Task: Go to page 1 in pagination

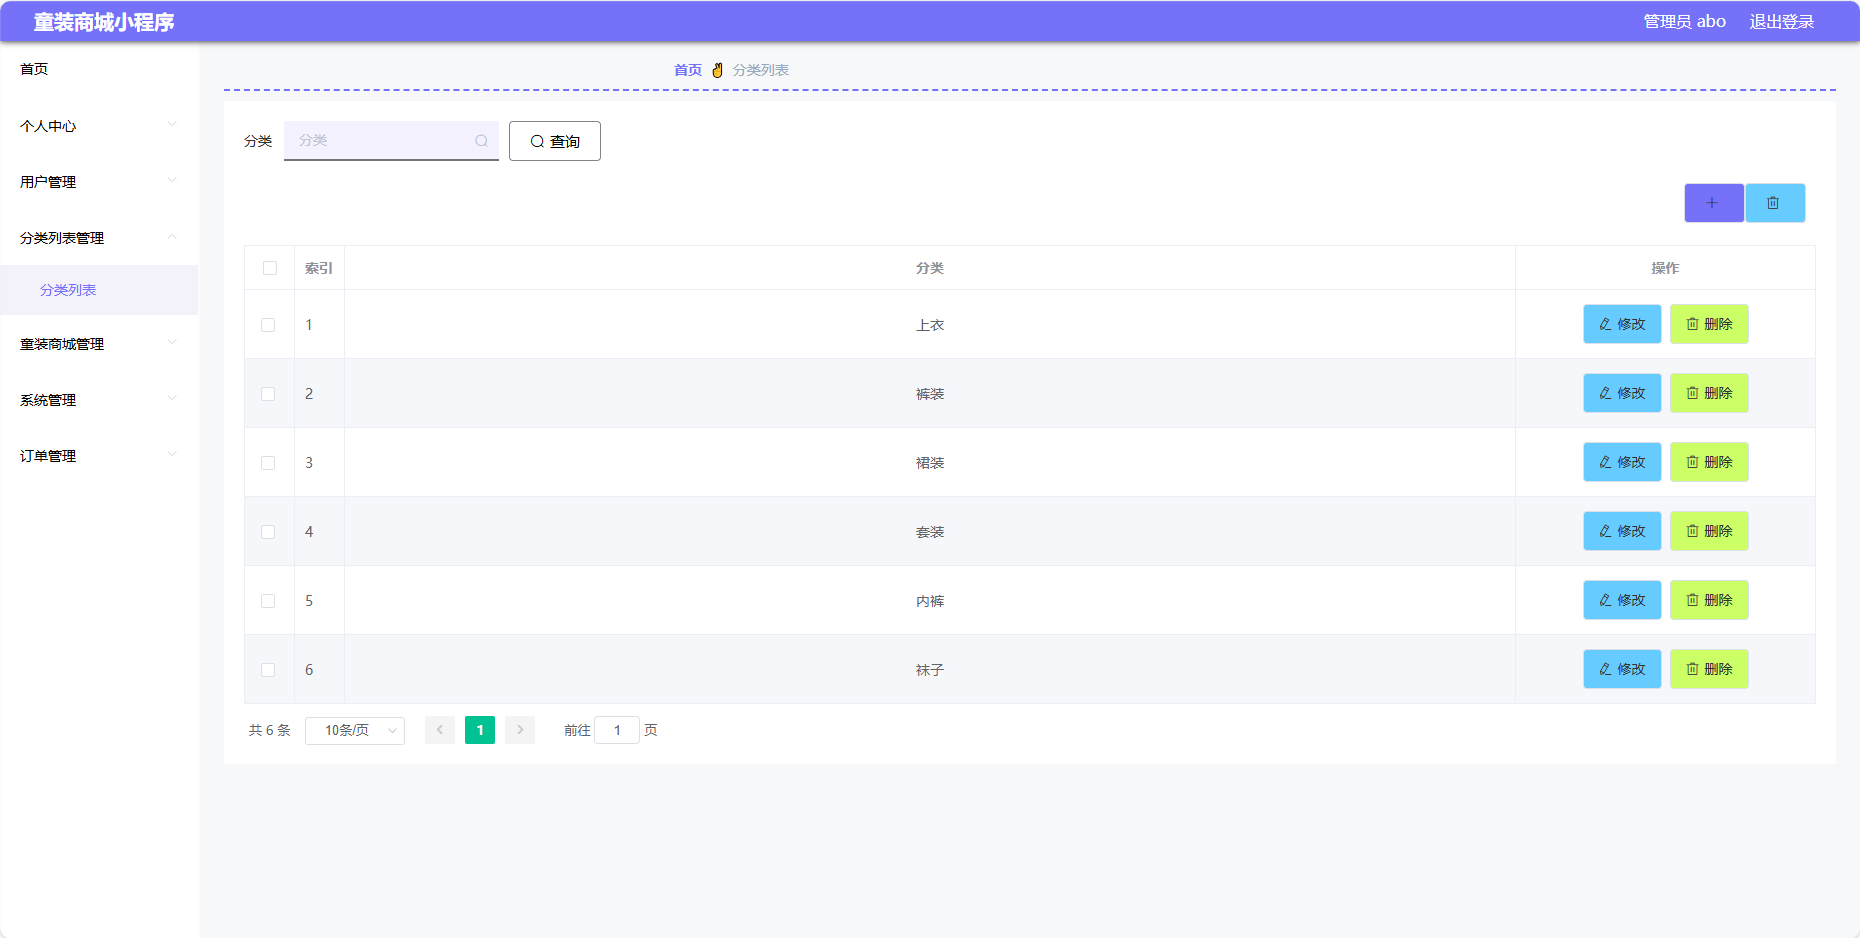Action: click(x=480, y=730)
